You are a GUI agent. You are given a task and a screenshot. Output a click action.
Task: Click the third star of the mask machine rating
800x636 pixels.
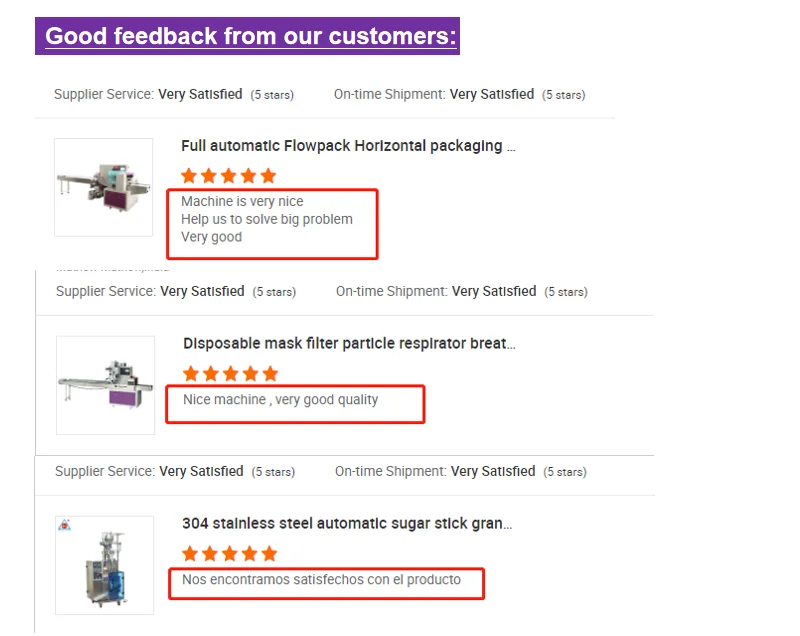[x=230, y=374]
